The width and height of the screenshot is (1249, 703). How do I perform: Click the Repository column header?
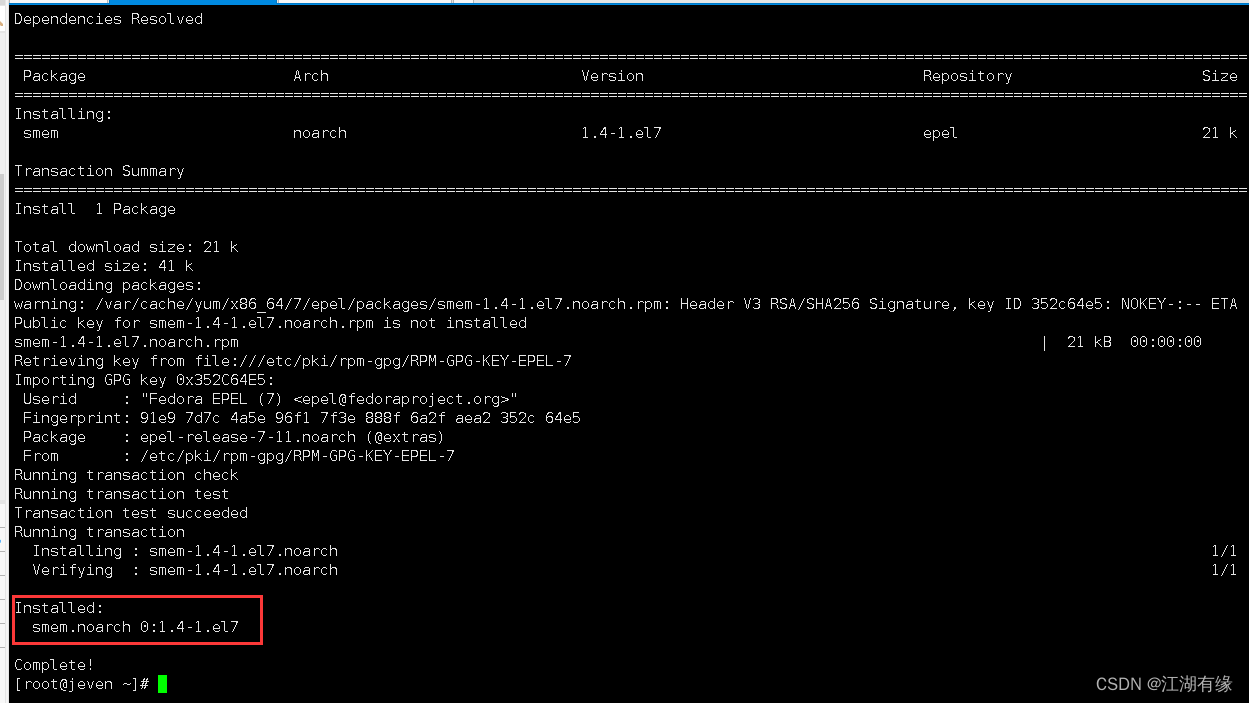[966, 76]
